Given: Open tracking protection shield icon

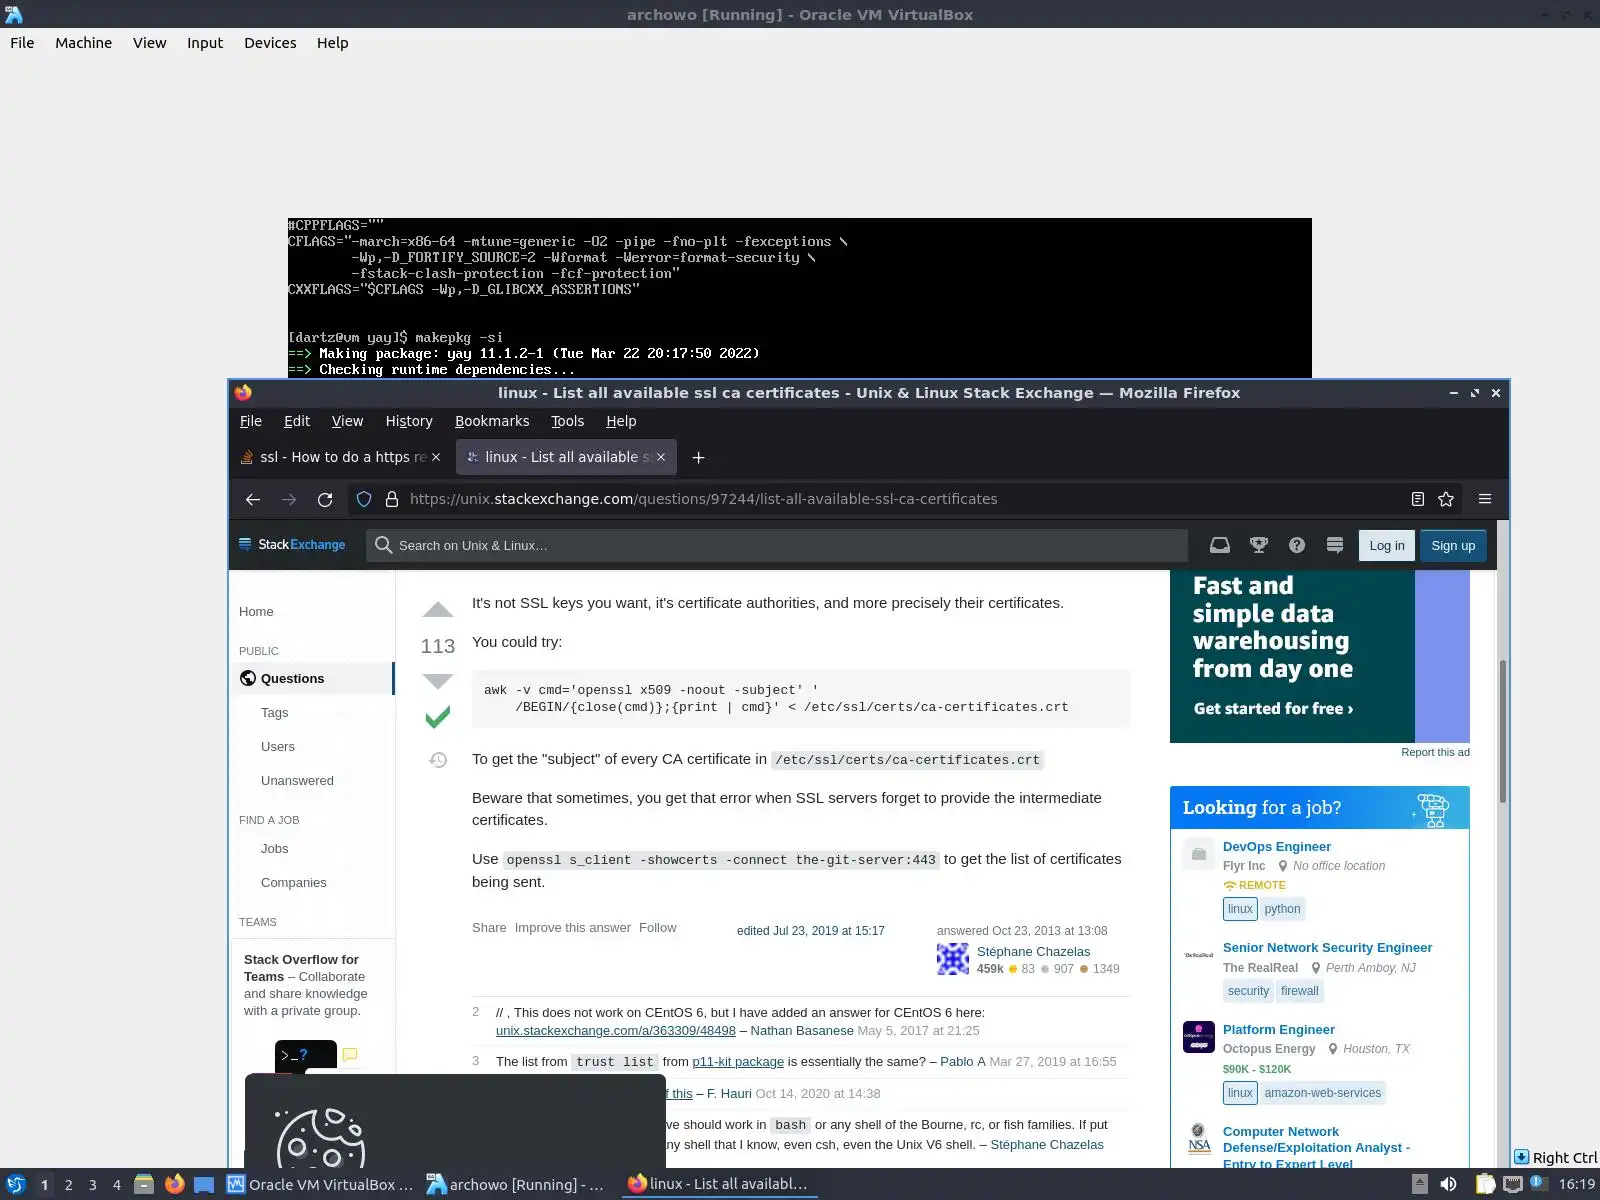Looking at the screenshot, I should [x=364, y=499].
